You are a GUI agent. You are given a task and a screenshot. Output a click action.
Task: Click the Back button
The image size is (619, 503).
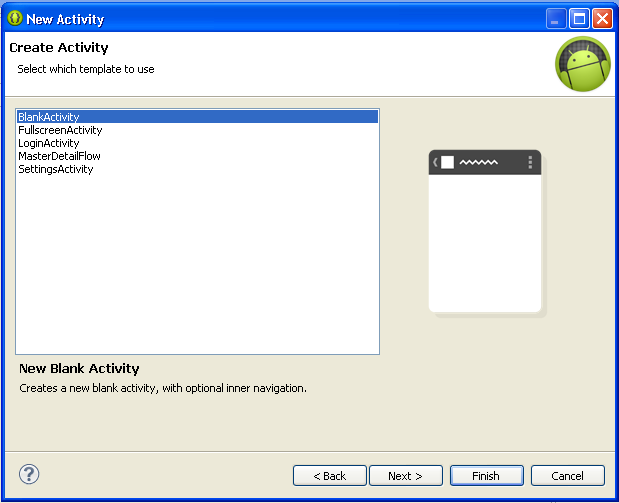(330, 476)
